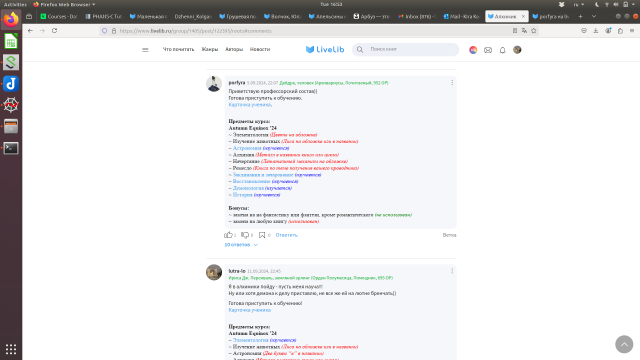Screen dimensions: 640x360
Task: Open the LiveLib hamburger menu
Action: coord(145,50)
